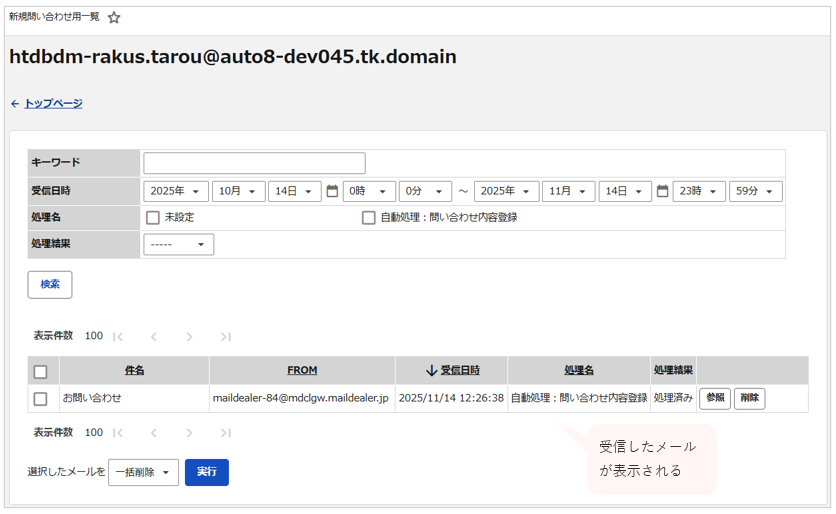The image size is (836, 514).
Task: Star the 新規問い合わせ用一覧 page as favorite
Action: click(114, 18)
